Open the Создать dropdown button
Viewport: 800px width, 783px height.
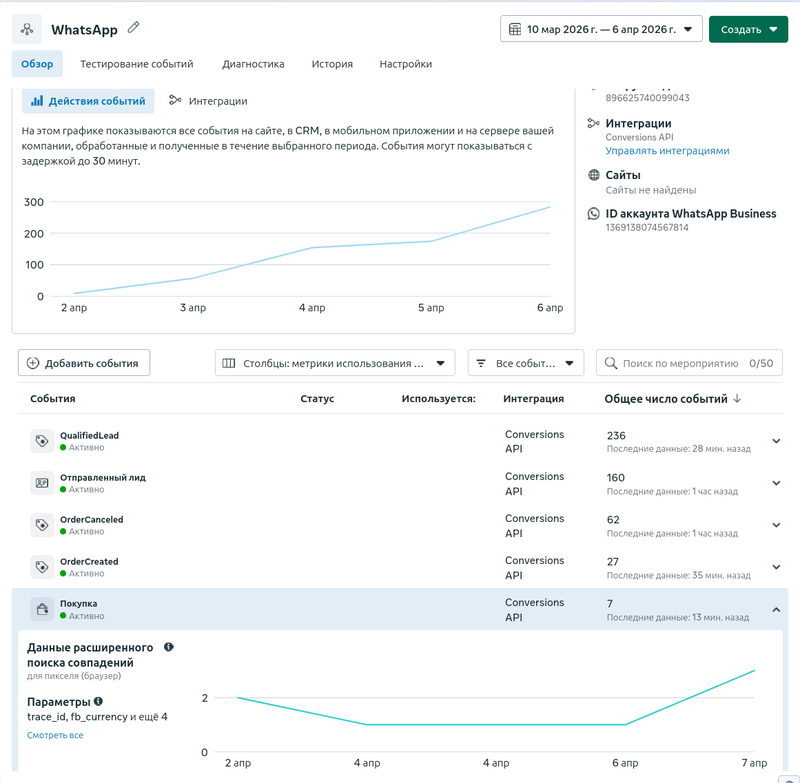pos(748,29)
